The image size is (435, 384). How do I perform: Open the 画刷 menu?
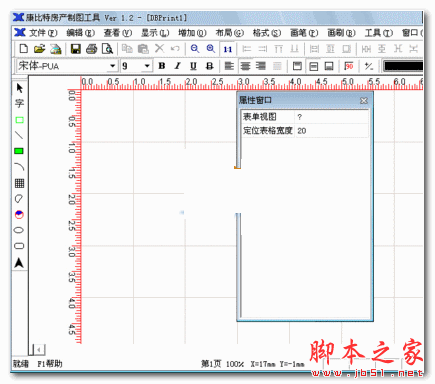(x=341, y=33)
